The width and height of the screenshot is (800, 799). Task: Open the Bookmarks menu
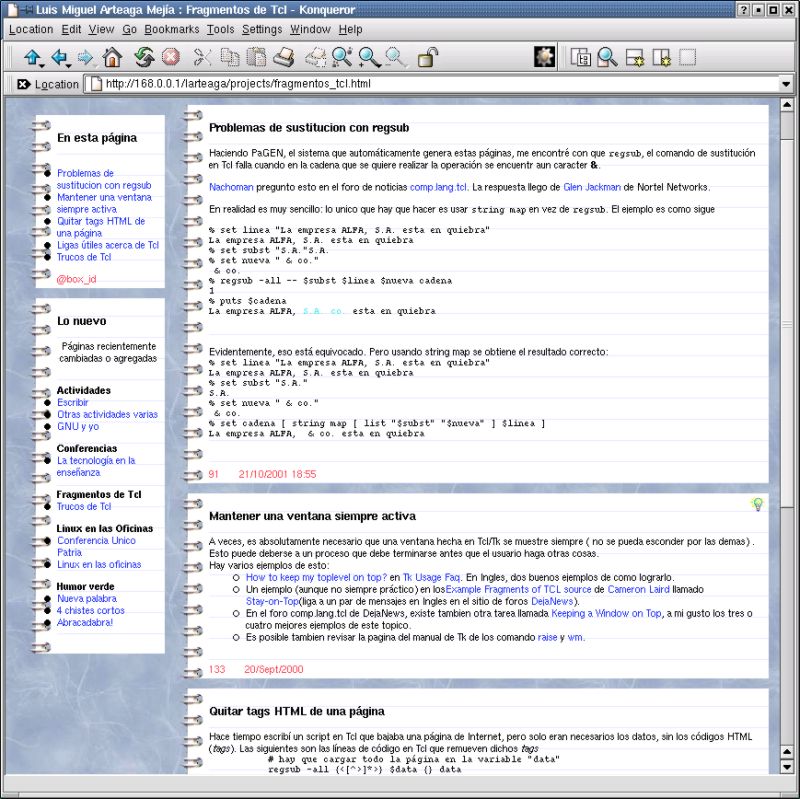pyautogui.click(x=172, y=30)
